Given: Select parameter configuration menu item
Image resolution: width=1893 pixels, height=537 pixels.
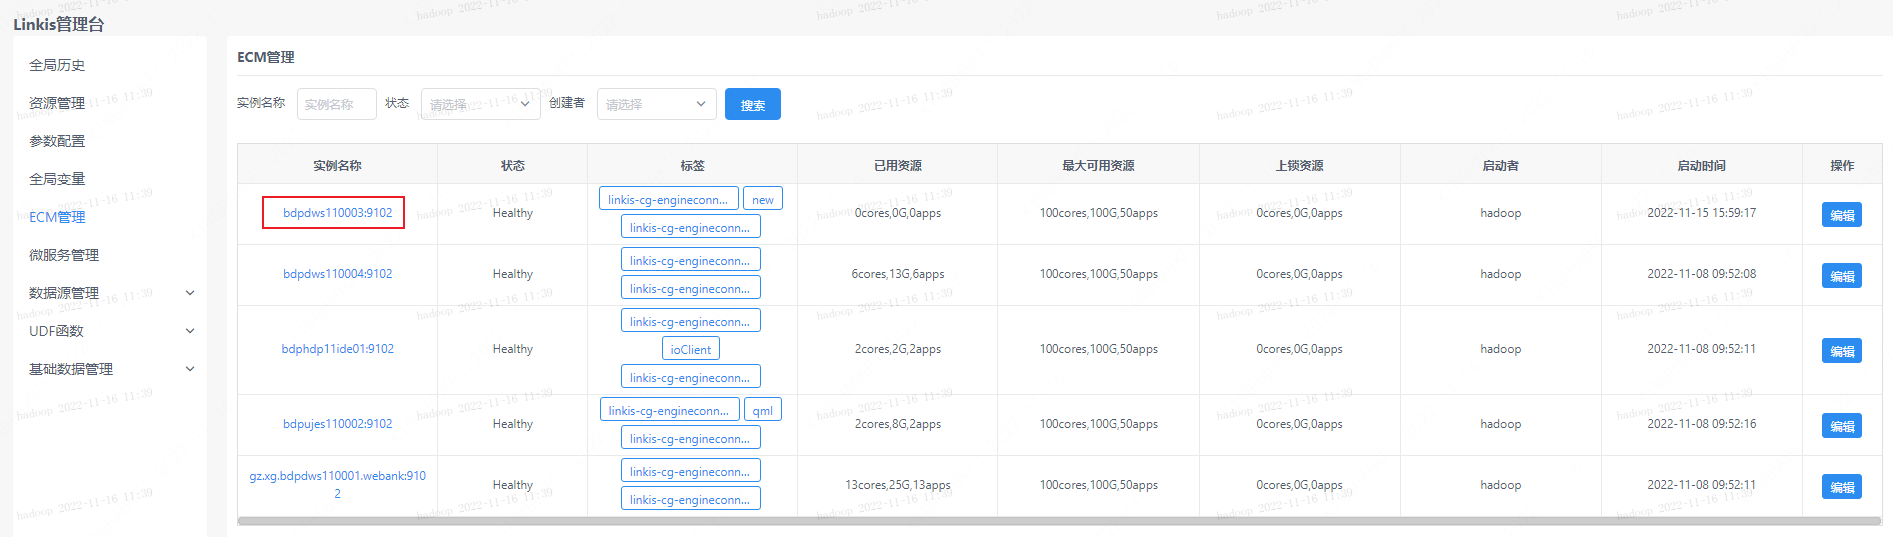Looking at the screenshot, I should tap(57, 141).
